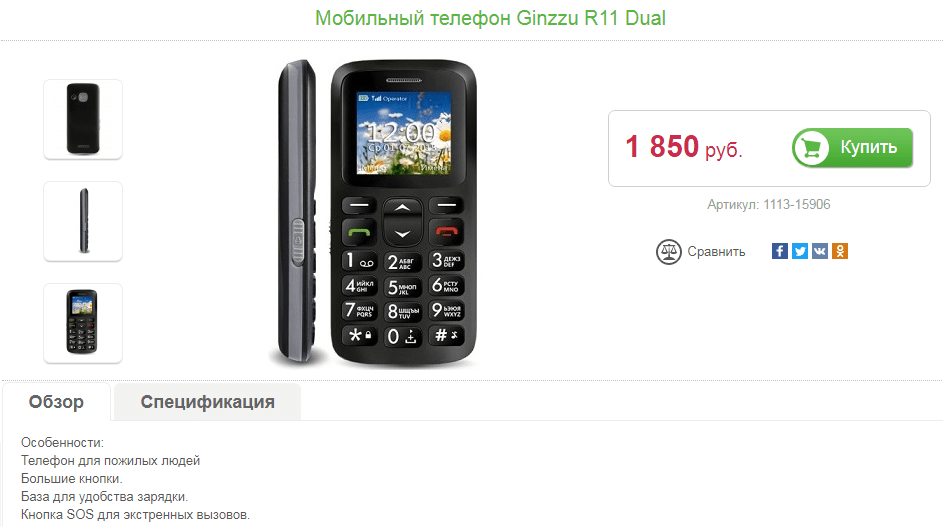Share product on Twitter icon
Screen dimensions: 943x526
[x=800, y=251]
